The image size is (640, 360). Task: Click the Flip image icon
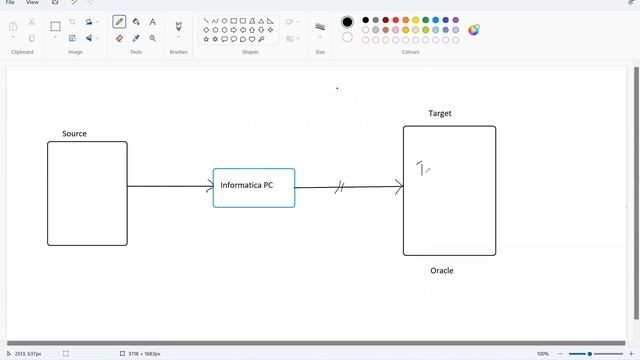89,38
